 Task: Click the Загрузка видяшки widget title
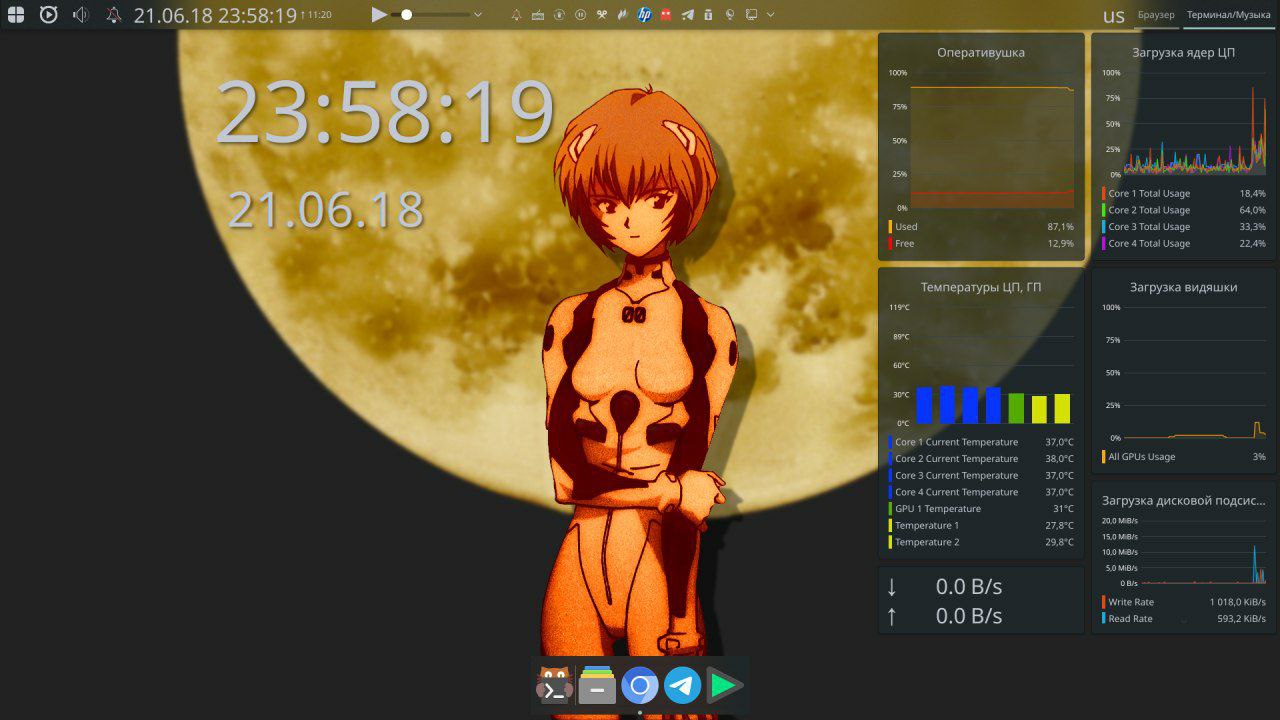point(1184,287)
